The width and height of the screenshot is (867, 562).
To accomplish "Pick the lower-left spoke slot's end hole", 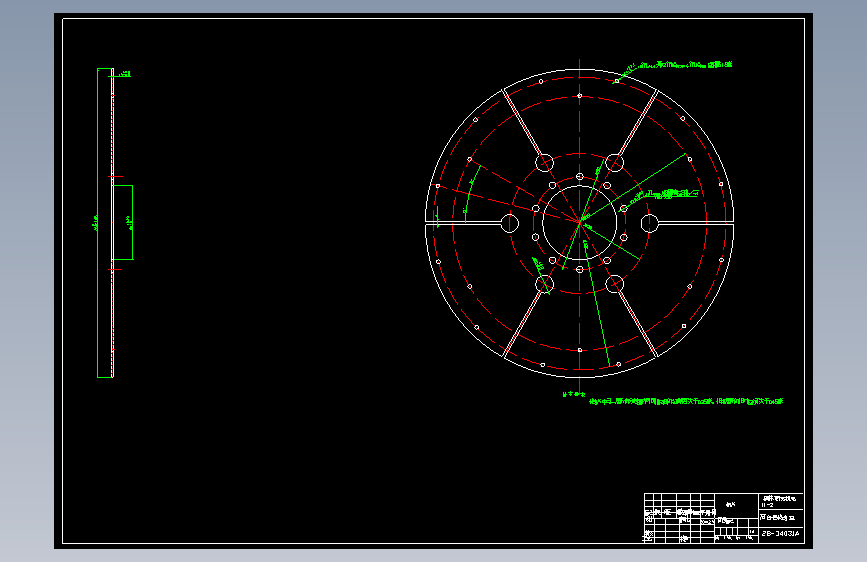I will pyautogui.click(x=545, y=284).
